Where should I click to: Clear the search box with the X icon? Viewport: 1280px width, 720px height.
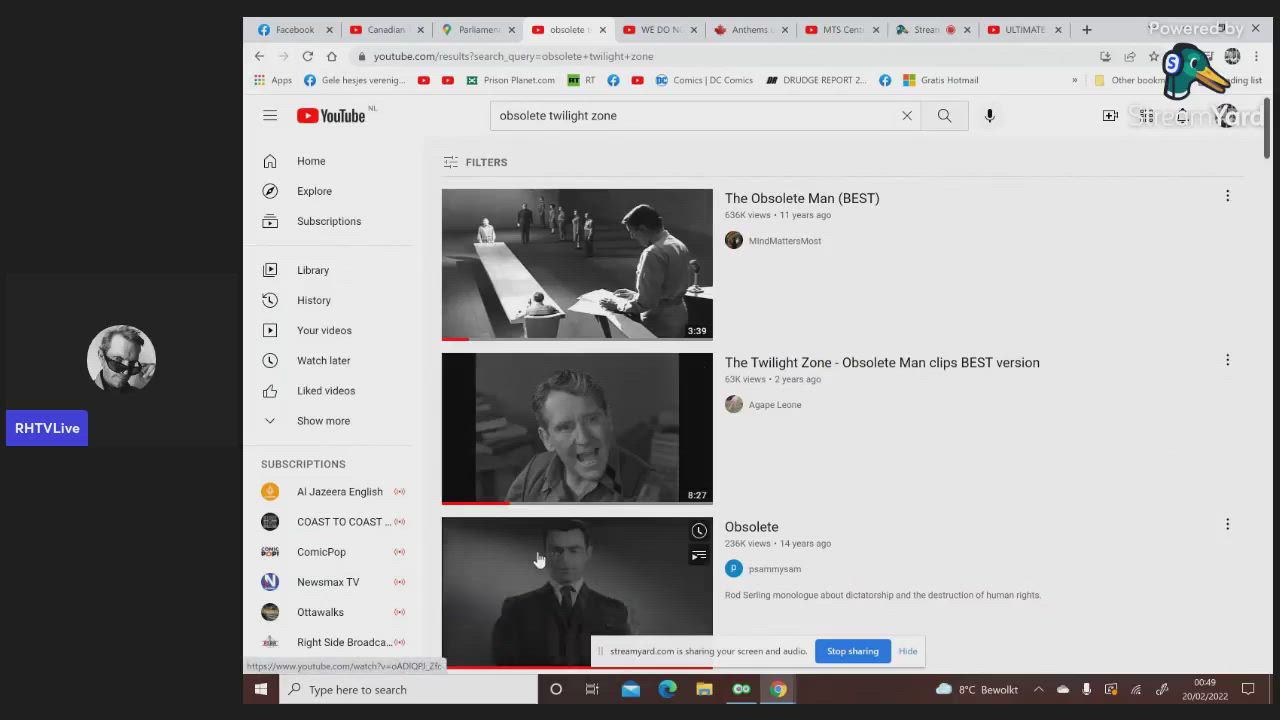point(907,116)
